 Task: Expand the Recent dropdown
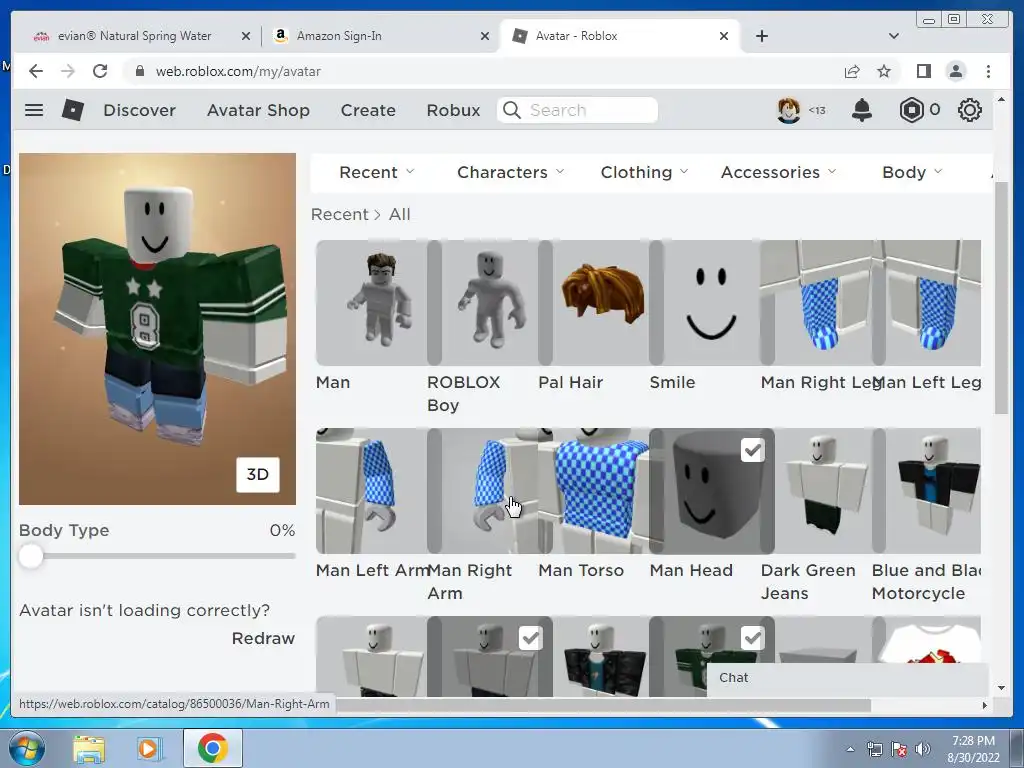click(x=377, y=172)
